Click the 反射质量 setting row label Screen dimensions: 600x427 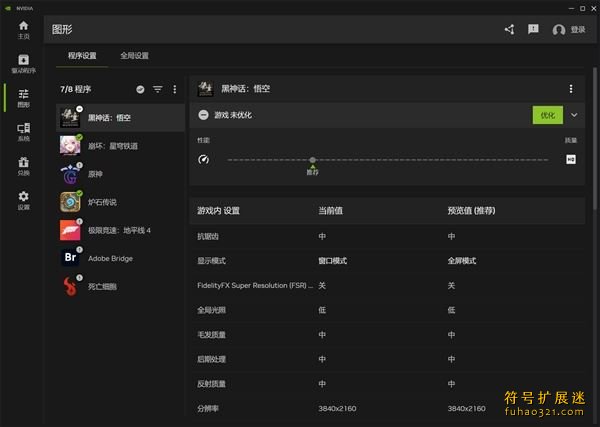[x=211, y=384]
